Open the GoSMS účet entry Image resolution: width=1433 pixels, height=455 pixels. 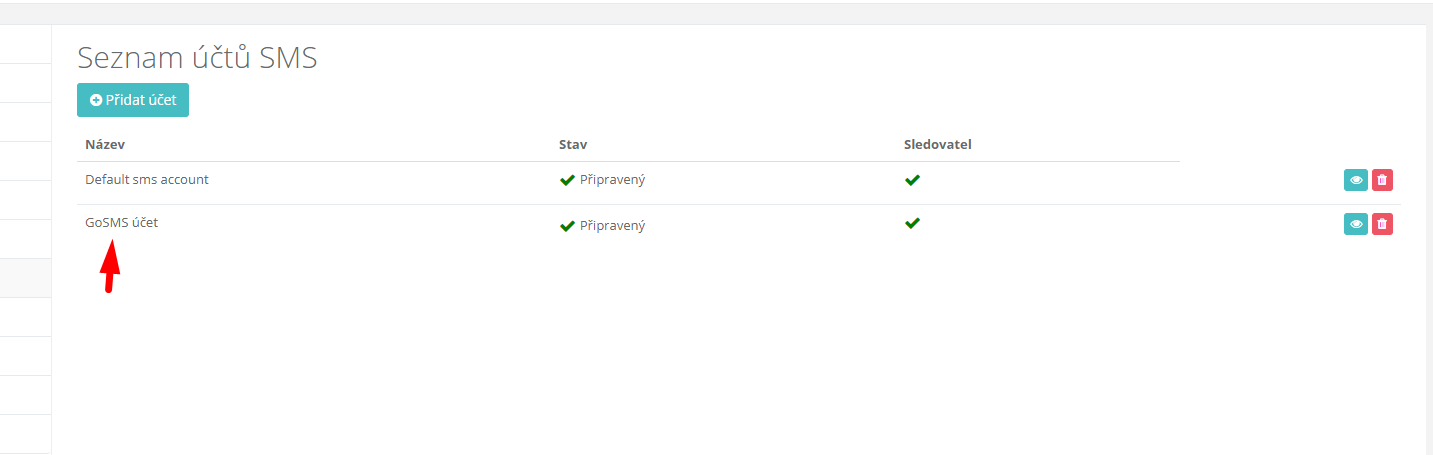pyautogui.click(x=122, y=223)
